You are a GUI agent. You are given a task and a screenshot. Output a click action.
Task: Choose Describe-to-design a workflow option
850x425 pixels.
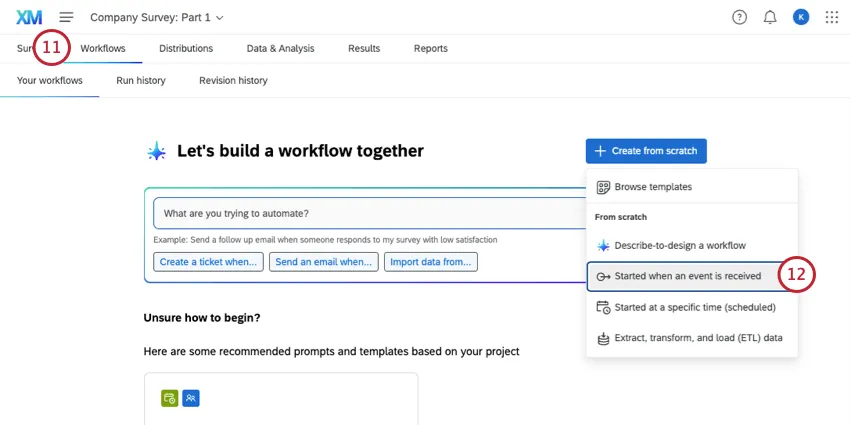[x=679, y=245]
